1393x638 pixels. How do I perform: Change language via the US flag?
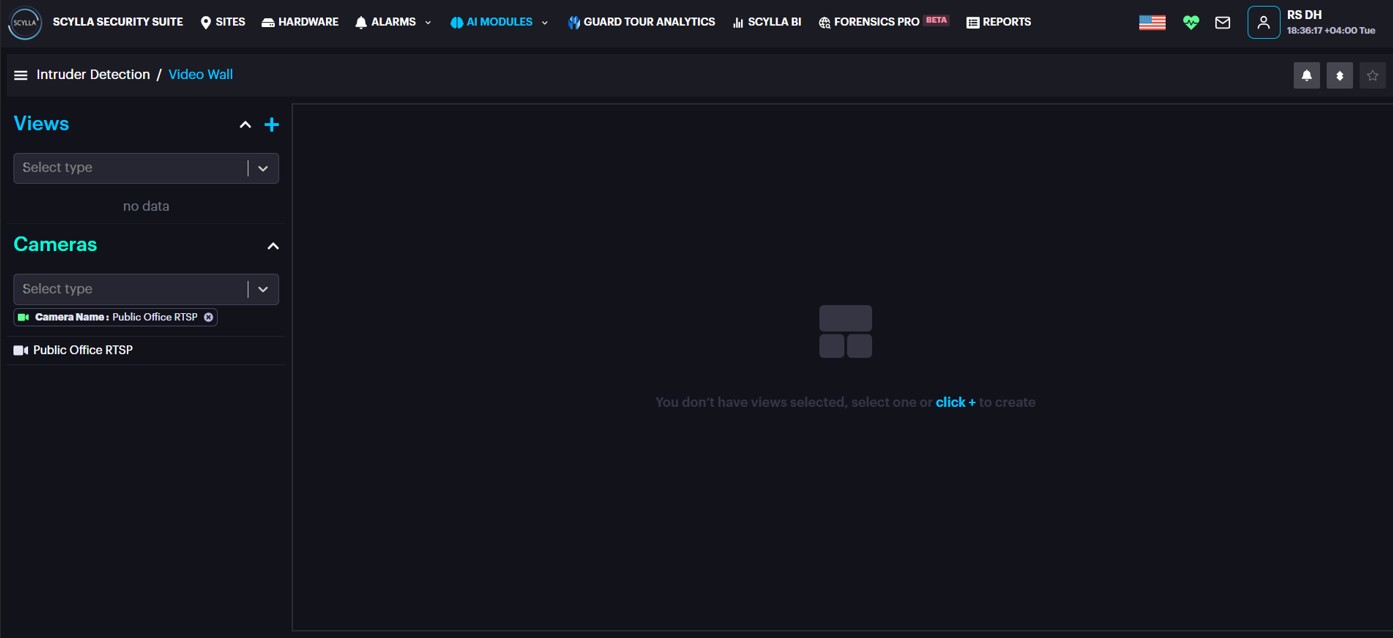pyautogui.click(x=1152, y=23)
